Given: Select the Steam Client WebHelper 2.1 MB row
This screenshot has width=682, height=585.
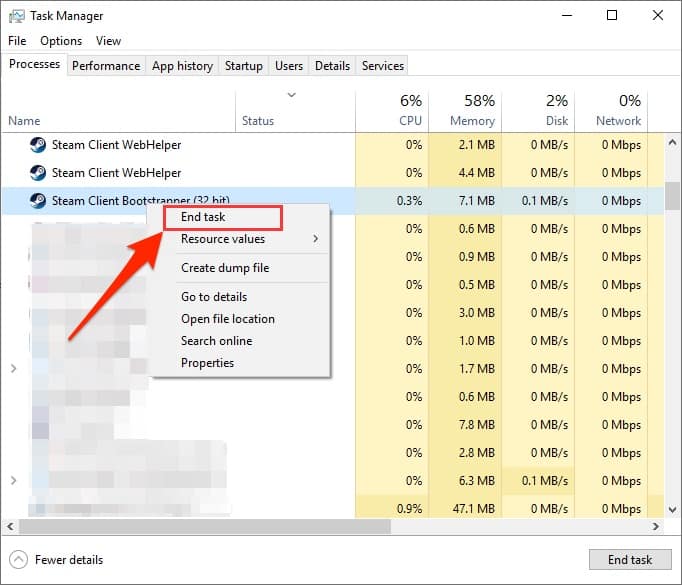Looking at the screenshot, I should point(332,145).
